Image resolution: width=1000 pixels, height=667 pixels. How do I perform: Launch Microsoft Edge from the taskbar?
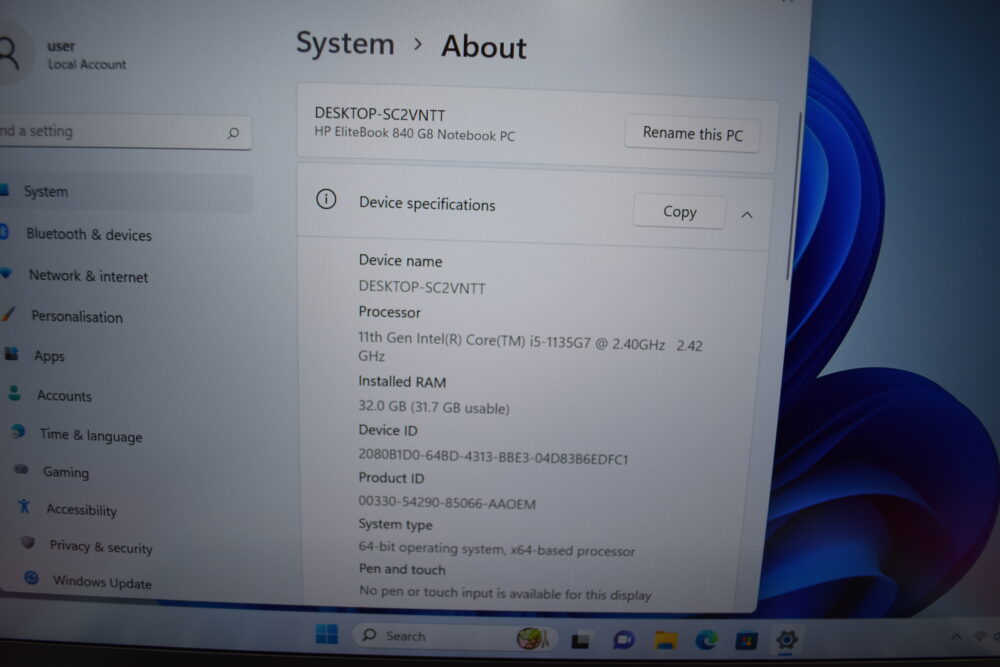pos(705,640)
